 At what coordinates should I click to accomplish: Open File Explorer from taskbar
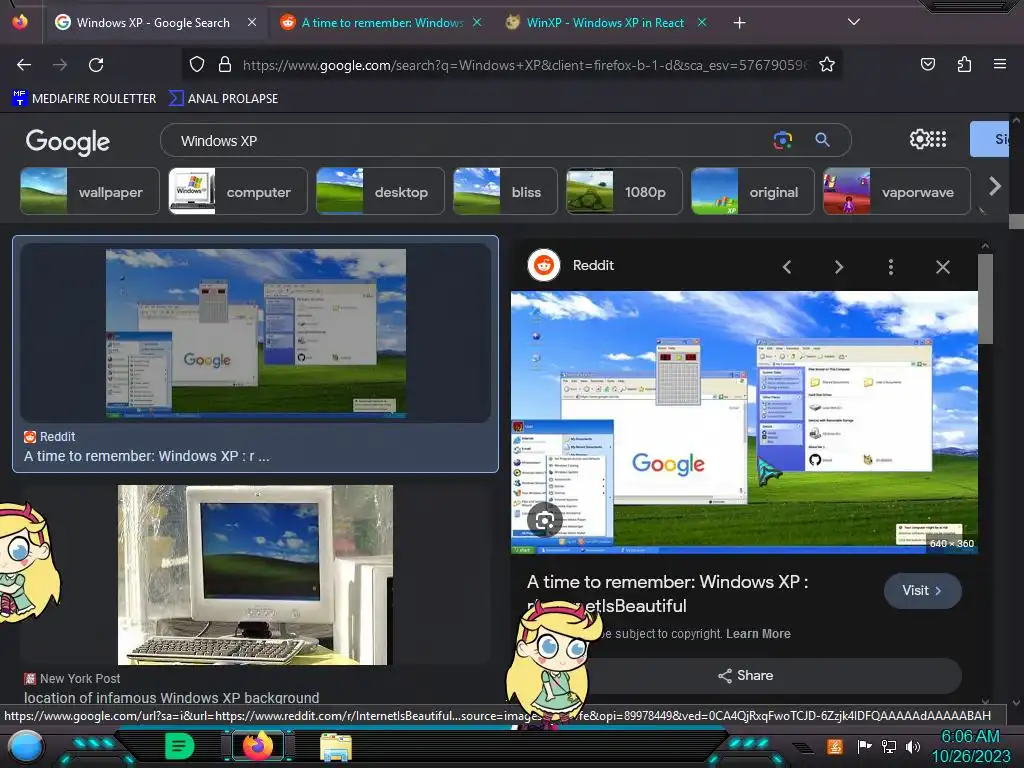click(336, 746)
